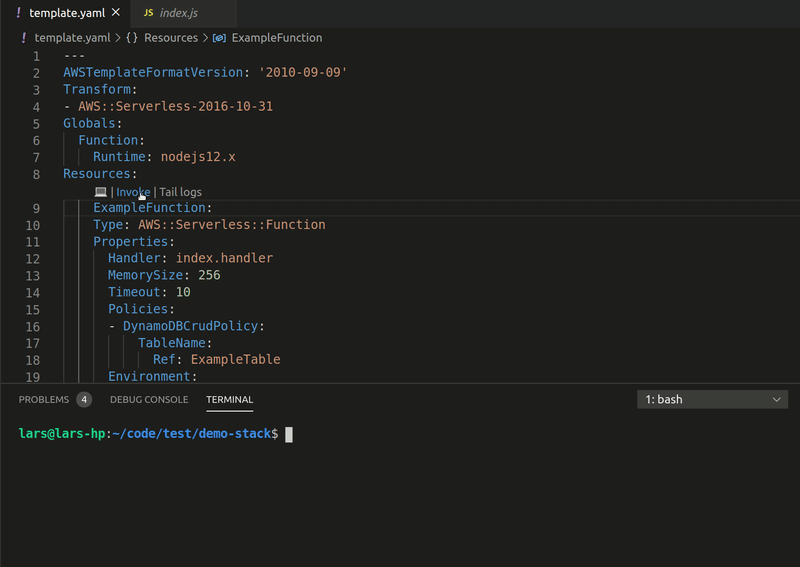
Task: Click the Tail logs code lens link
Action: pyautogui.click(x=180, y=192)
